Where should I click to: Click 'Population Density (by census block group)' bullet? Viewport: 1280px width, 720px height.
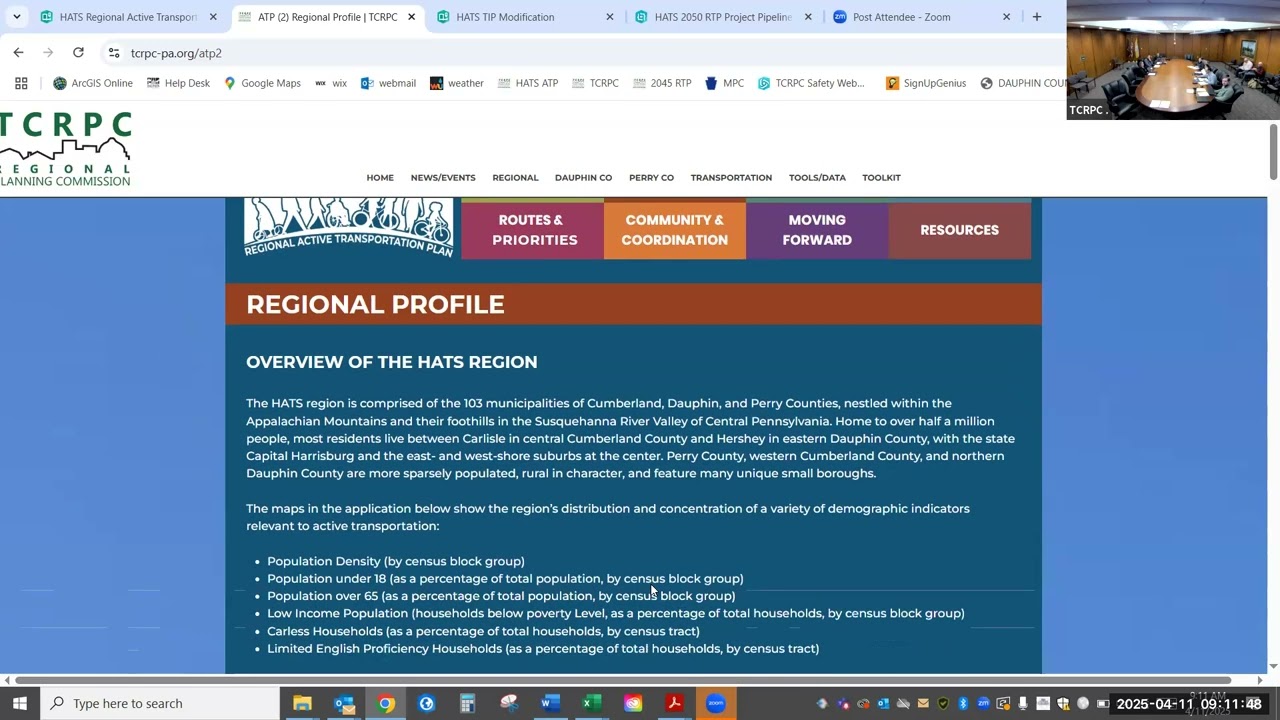[396, 561]
